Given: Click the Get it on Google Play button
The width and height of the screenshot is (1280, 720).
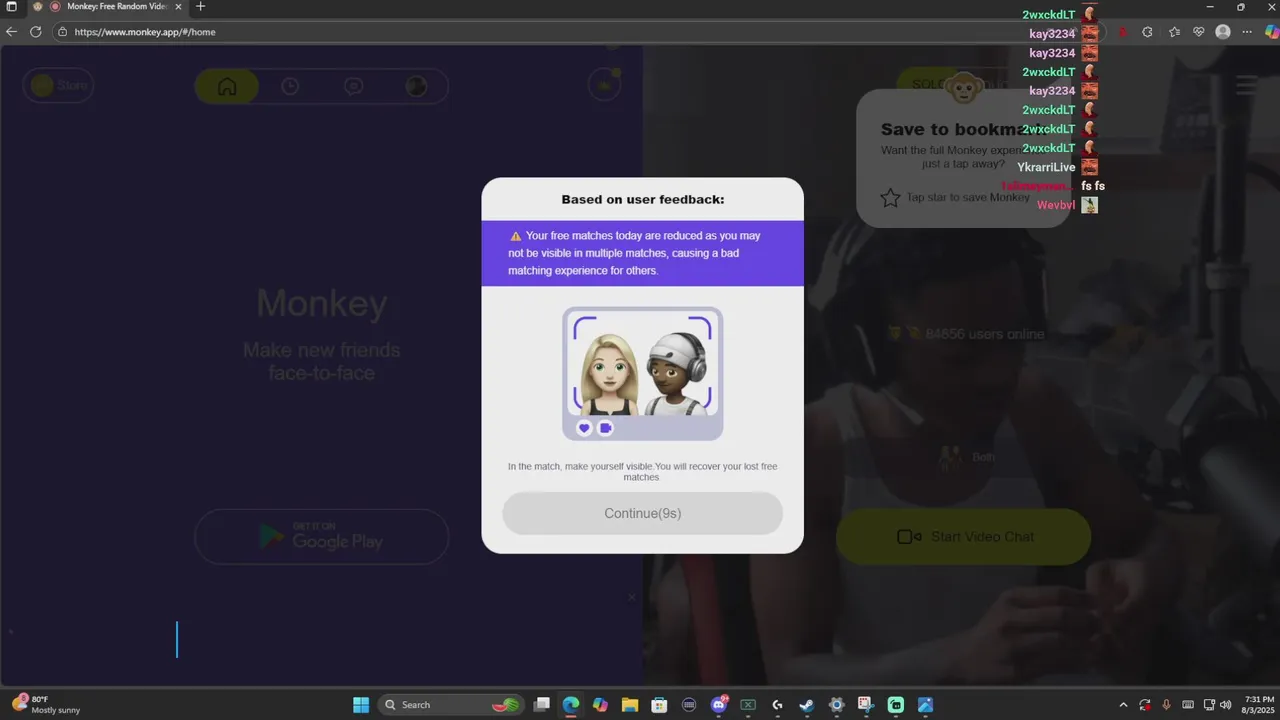Looking at the screenshot, I should tap(321, 537).
